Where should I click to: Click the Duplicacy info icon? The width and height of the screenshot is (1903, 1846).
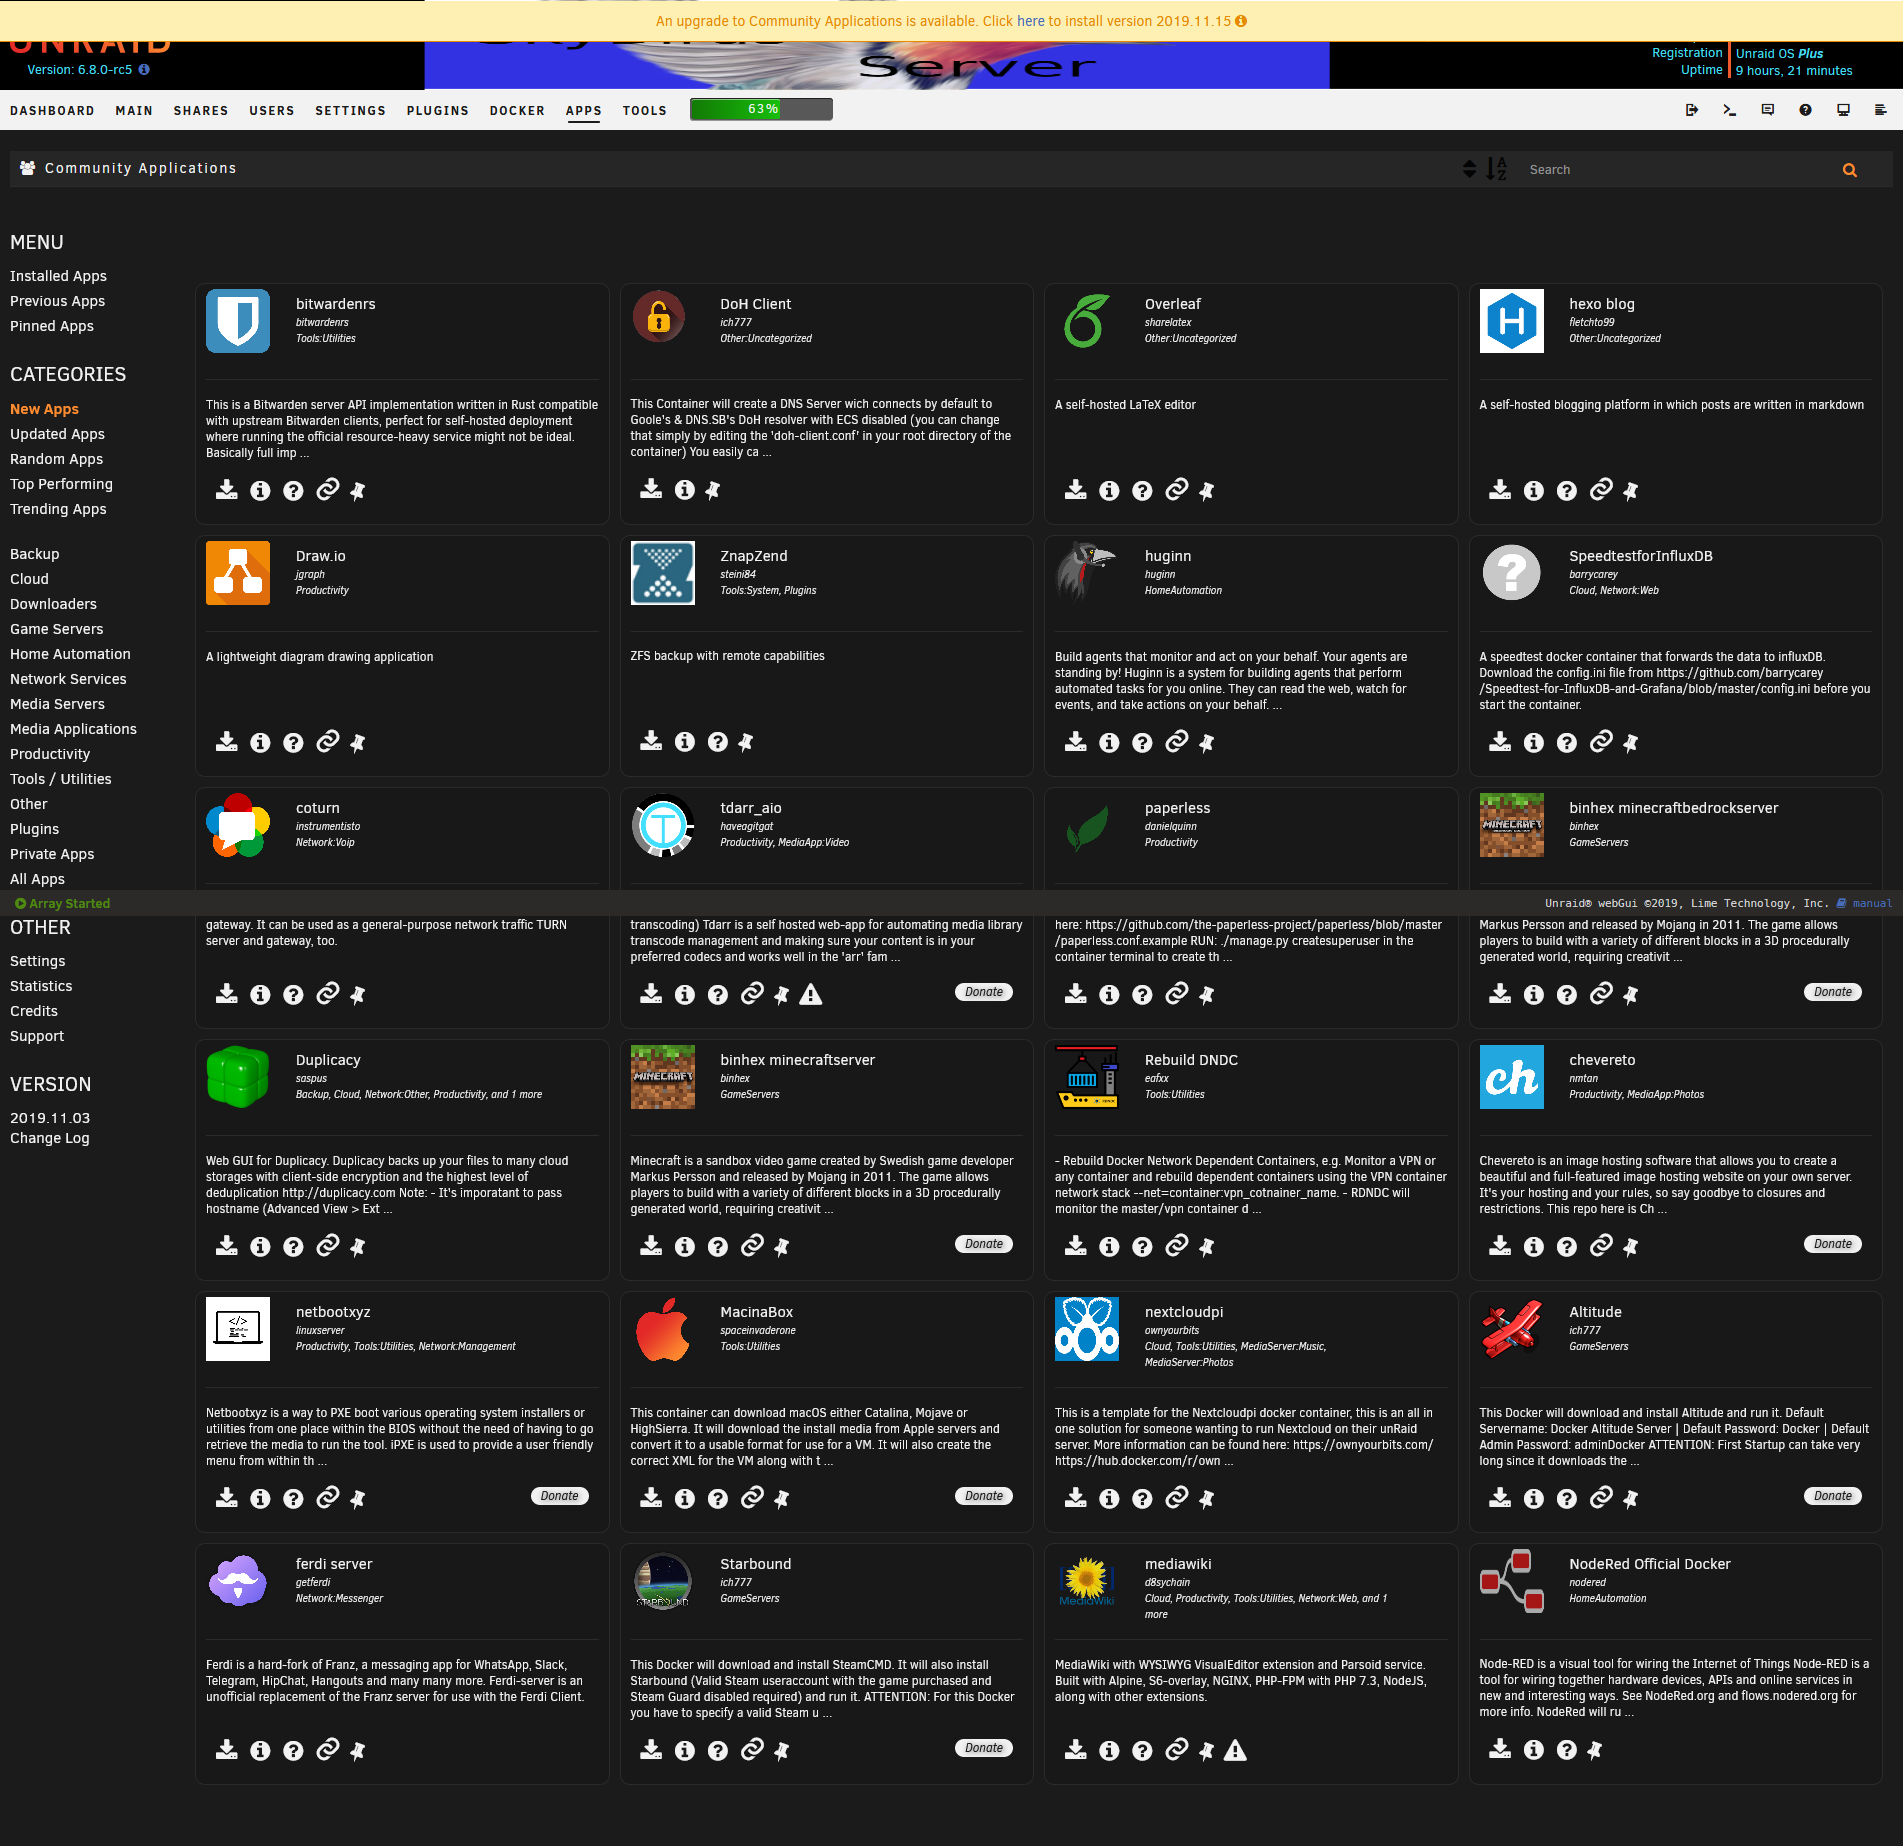click(x=260, y=1247)
